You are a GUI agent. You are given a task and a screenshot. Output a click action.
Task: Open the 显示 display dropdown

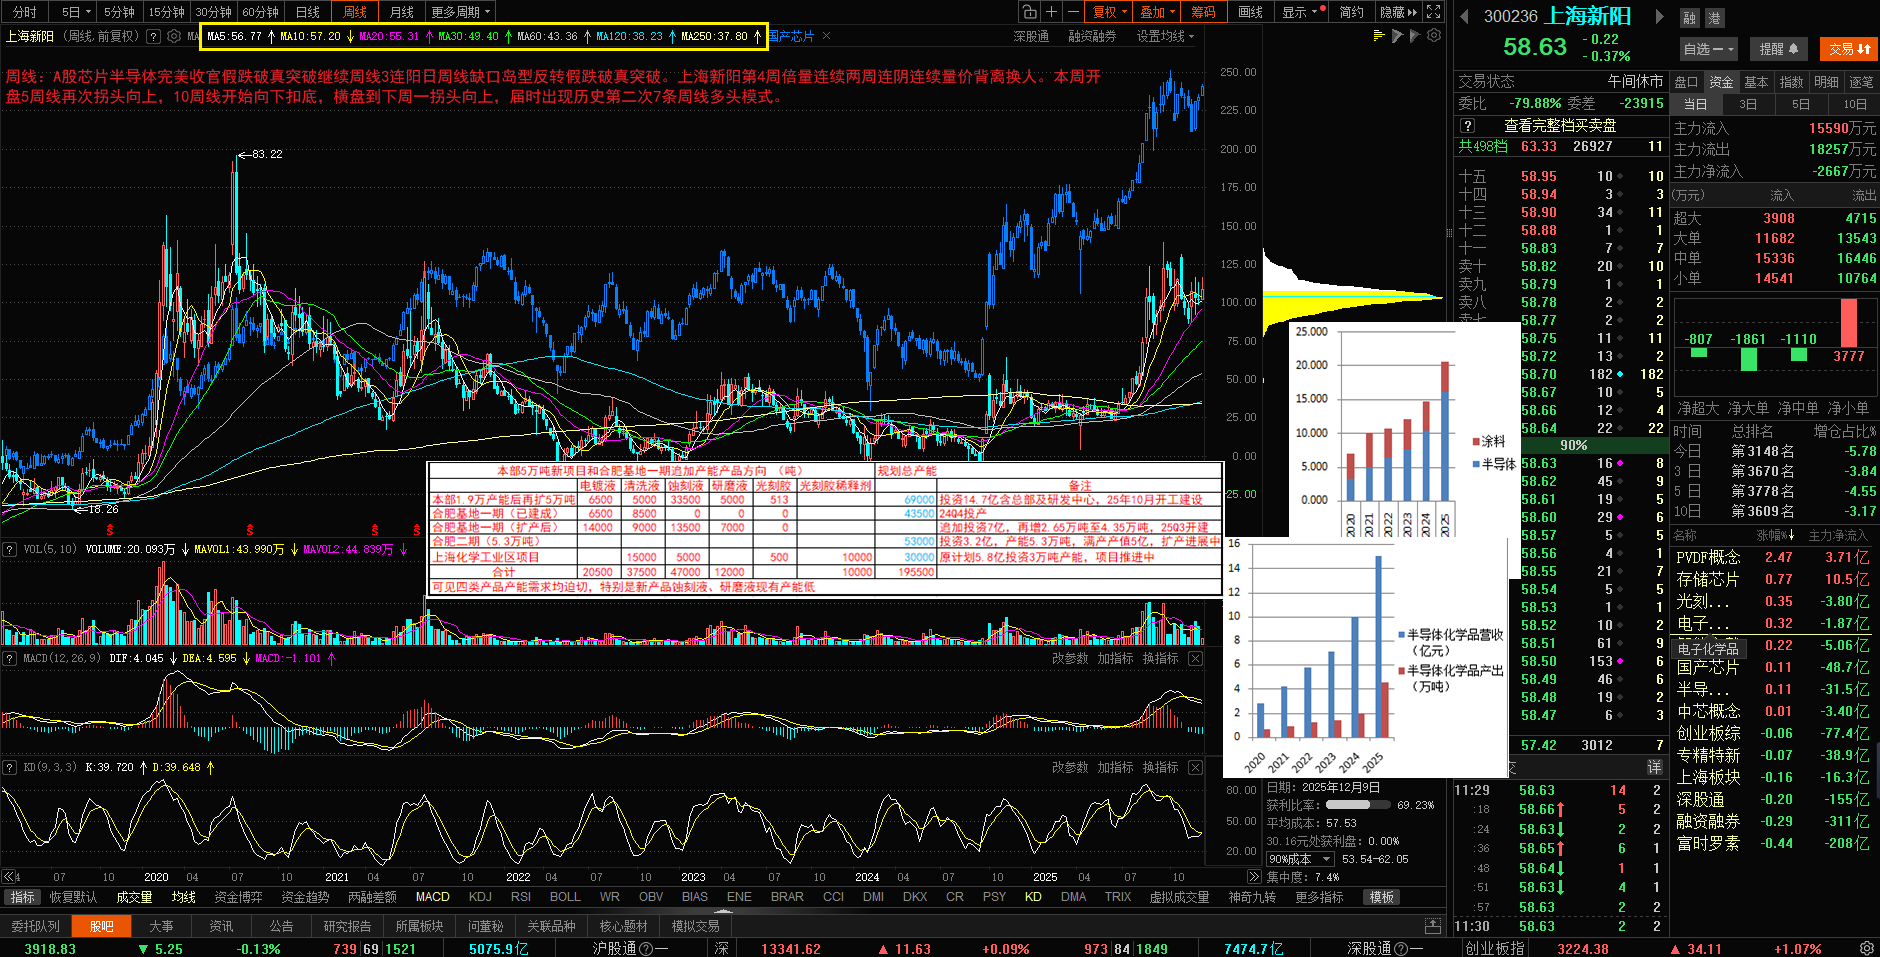(1302, 12)
